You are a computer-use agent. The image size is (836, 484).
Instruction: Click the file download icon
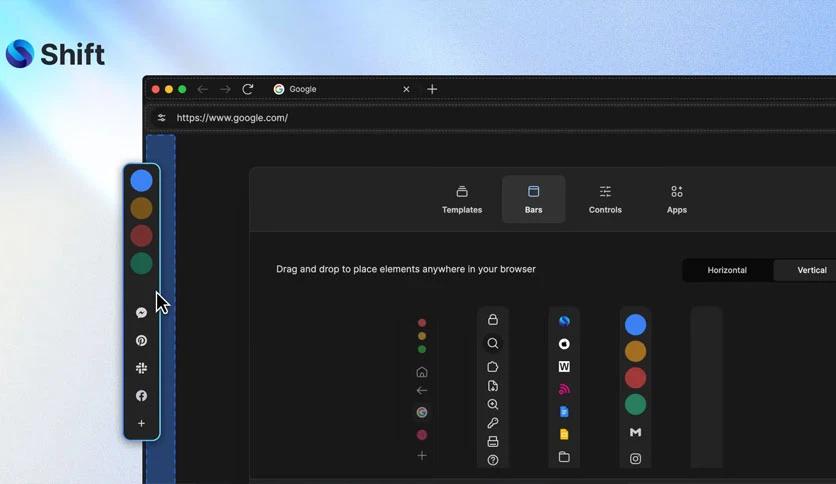click(x=493, y=386)
